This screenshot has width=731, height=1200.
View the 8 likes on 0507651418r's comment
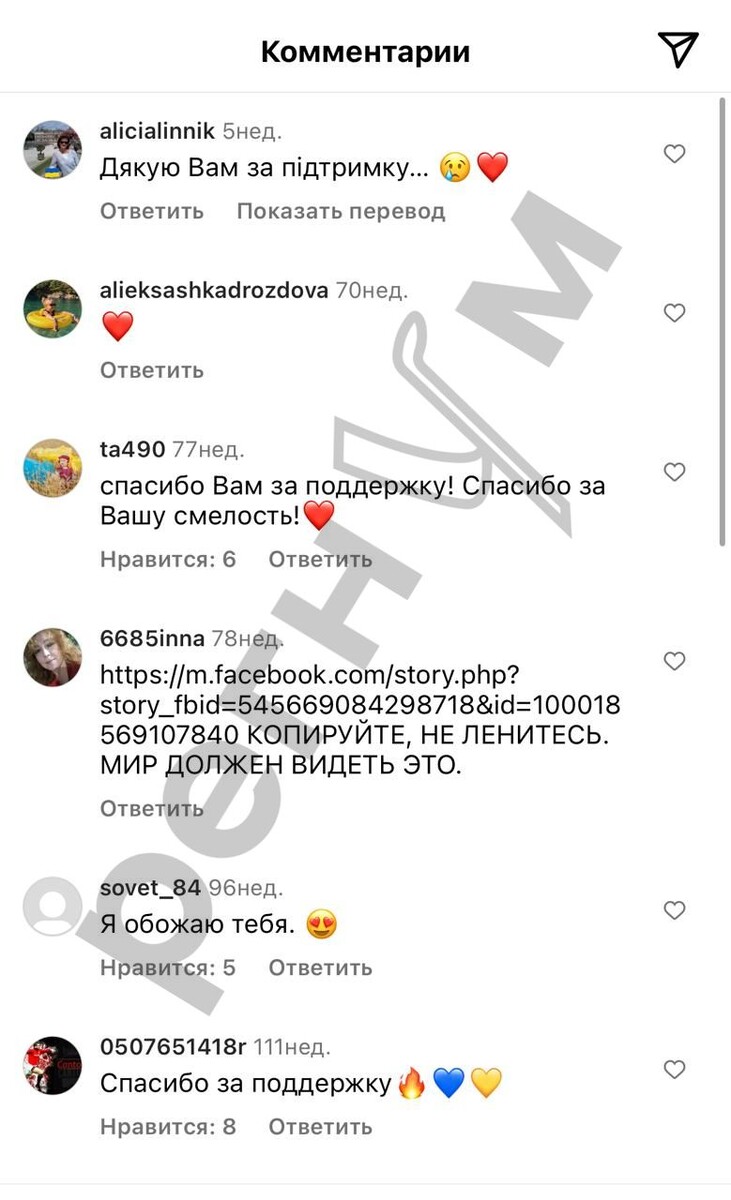168,1127
